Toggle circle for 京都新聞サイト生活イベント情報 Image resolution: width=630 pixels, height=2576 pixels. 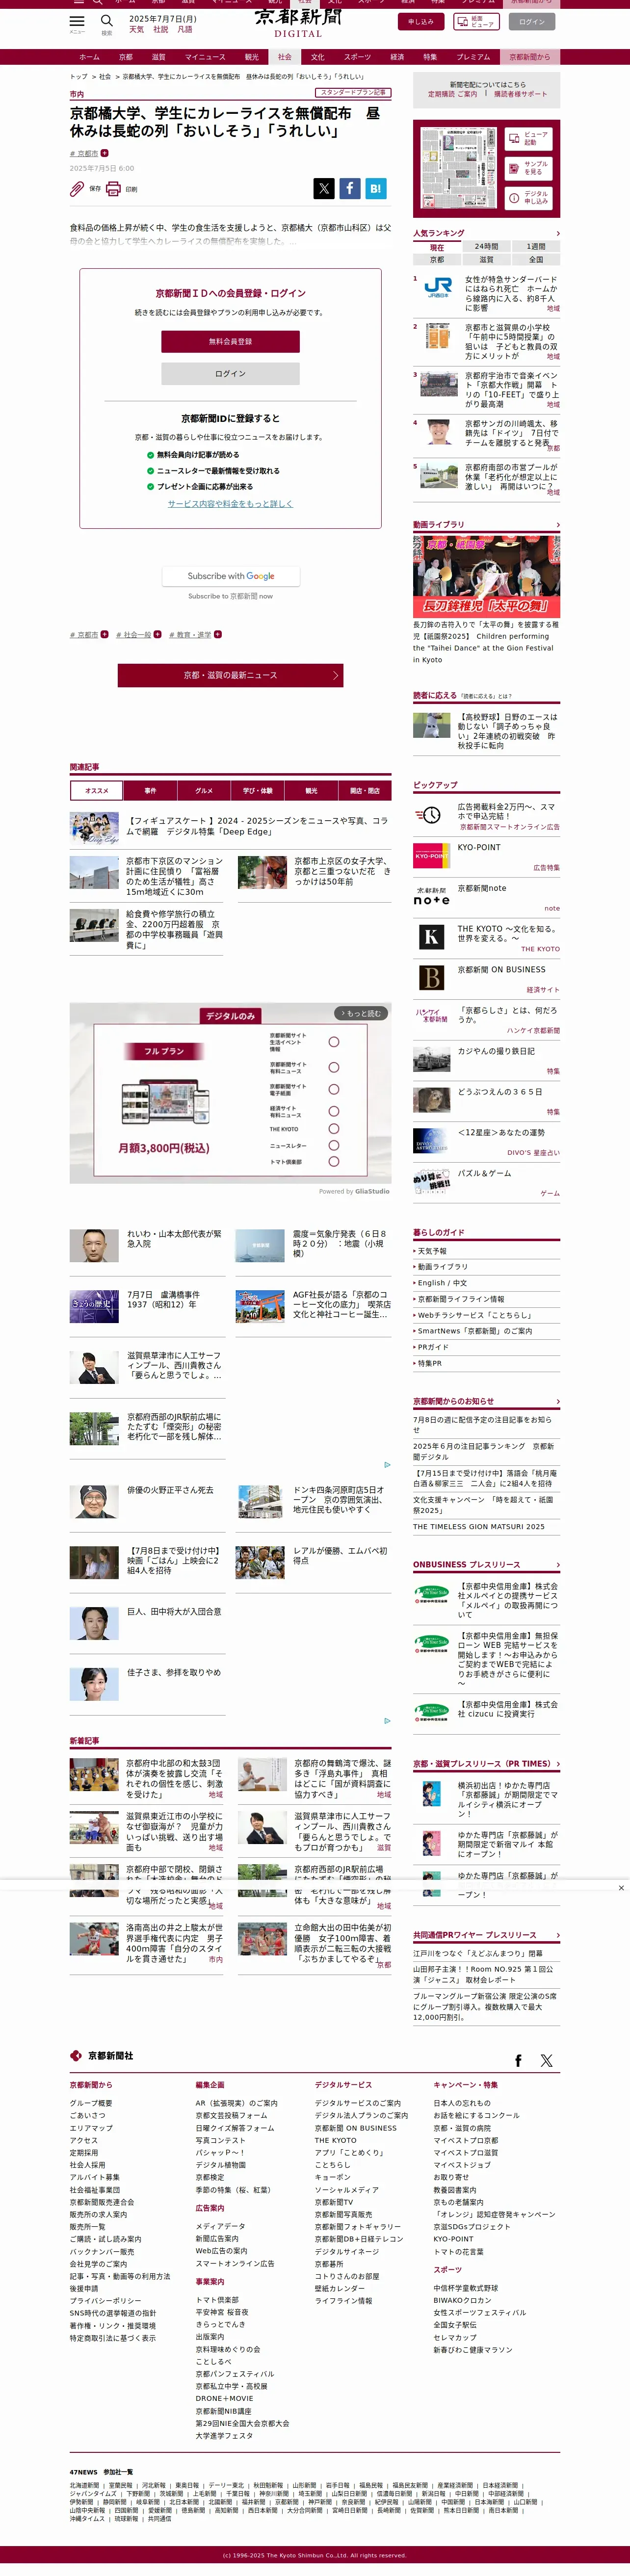[334, 1042]
